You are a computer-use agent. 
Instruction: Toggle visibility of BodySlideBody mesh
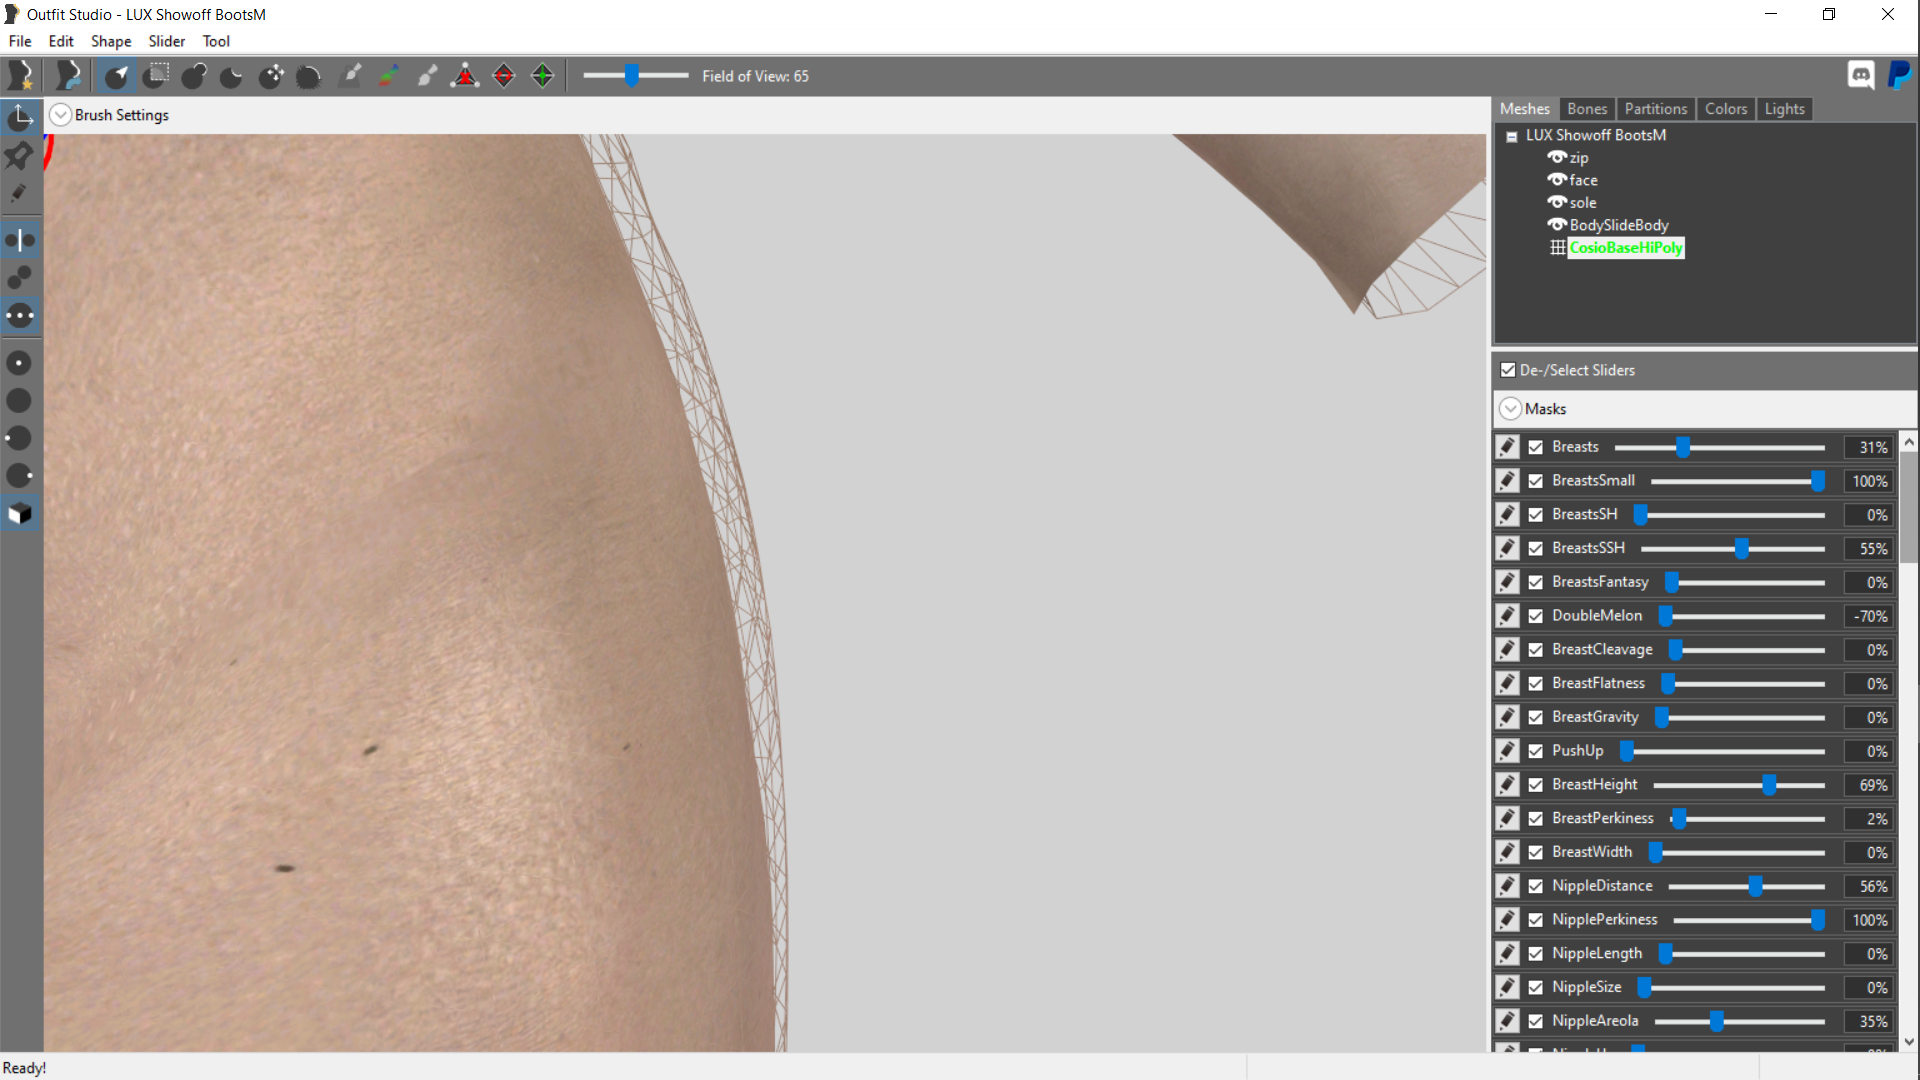(1557, 225)
